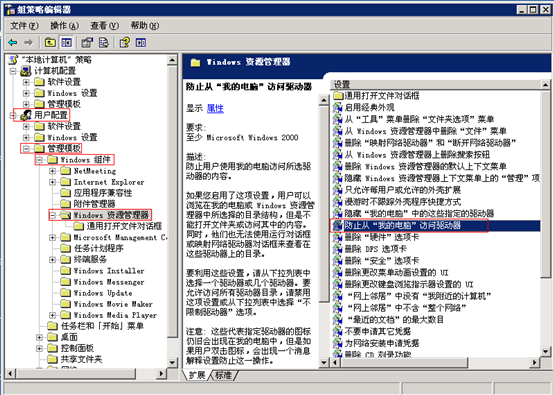Expand 软件设置 under 计算机配置
554x395 pixels.
26,82
